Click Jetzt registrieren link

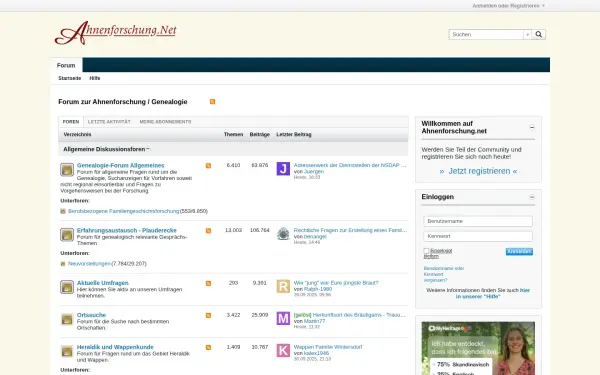click(478, 171)
